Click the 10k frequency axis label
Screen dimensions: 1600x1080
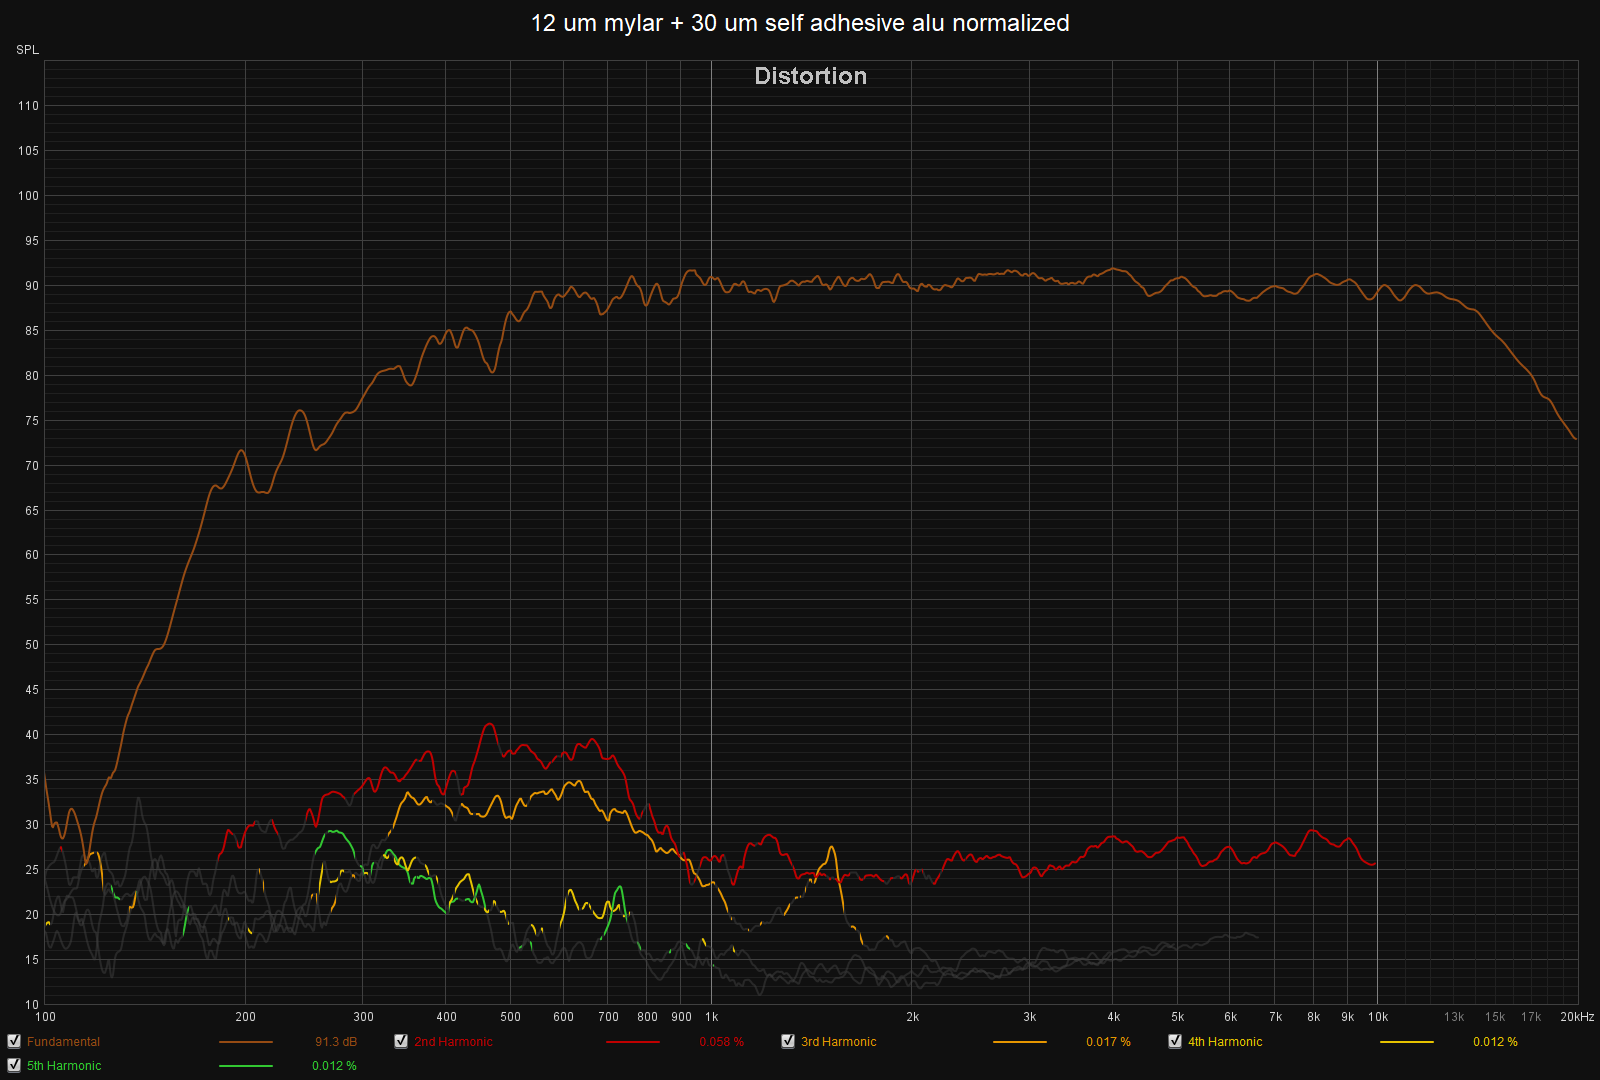[1378, 1017]
